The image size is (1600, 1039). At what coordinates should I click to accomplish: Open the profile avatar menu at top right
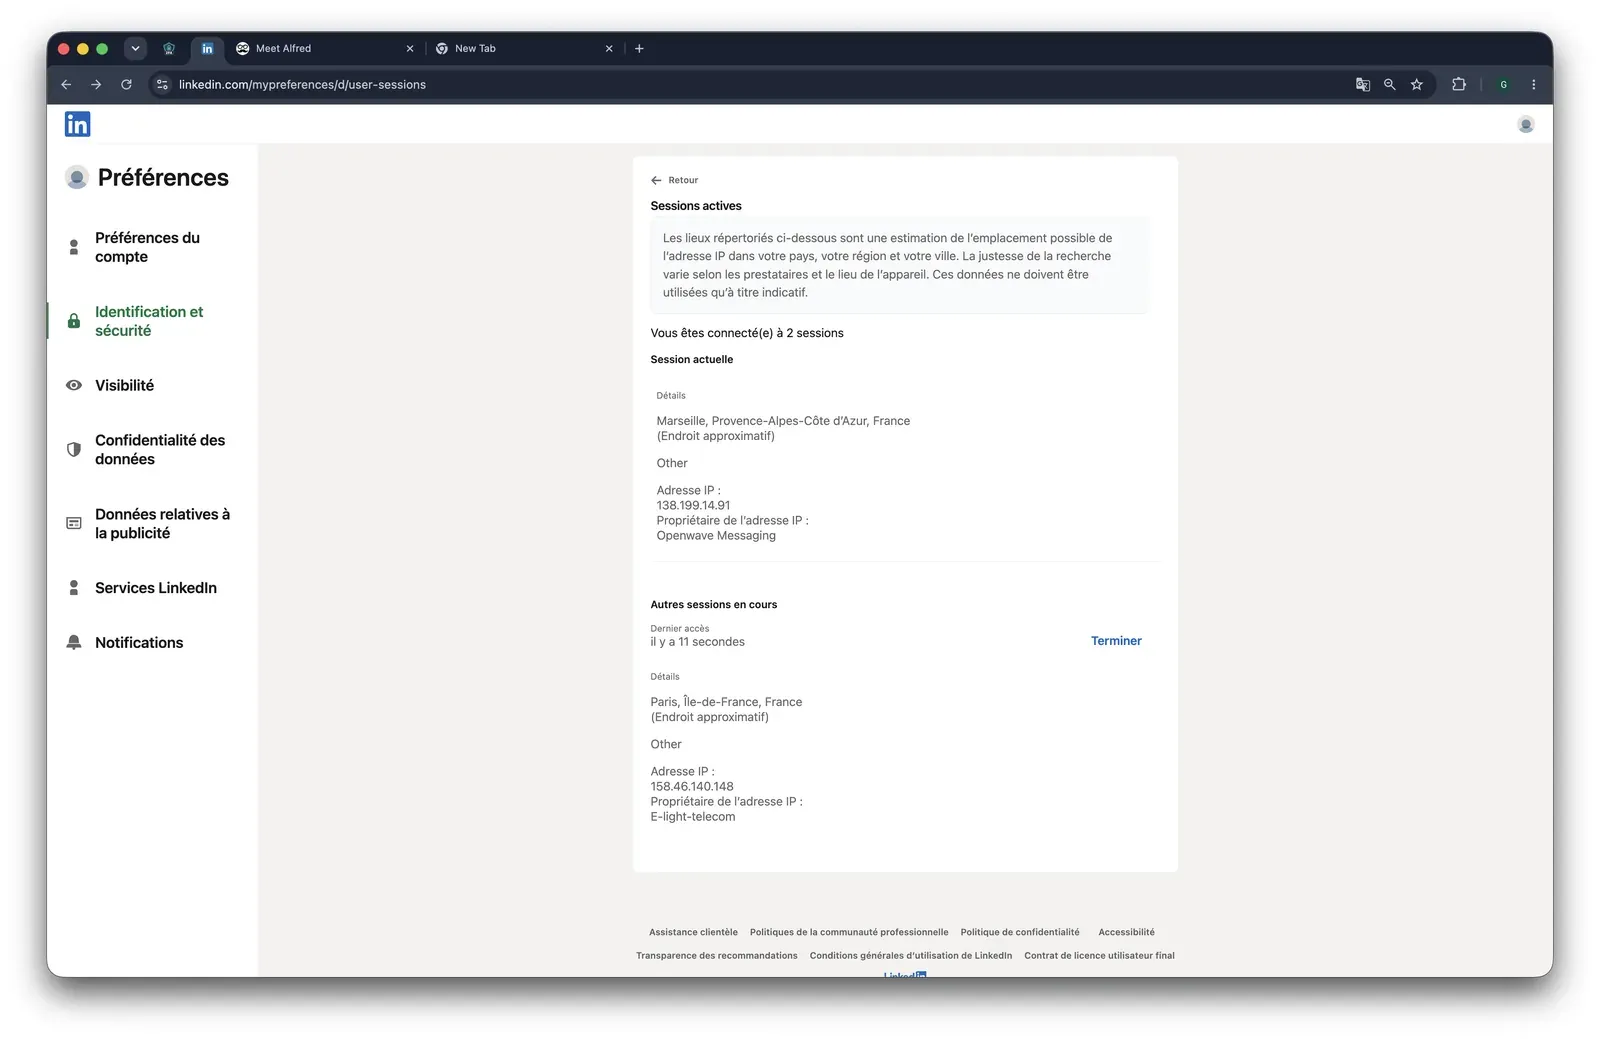[x=1525, y=124]
